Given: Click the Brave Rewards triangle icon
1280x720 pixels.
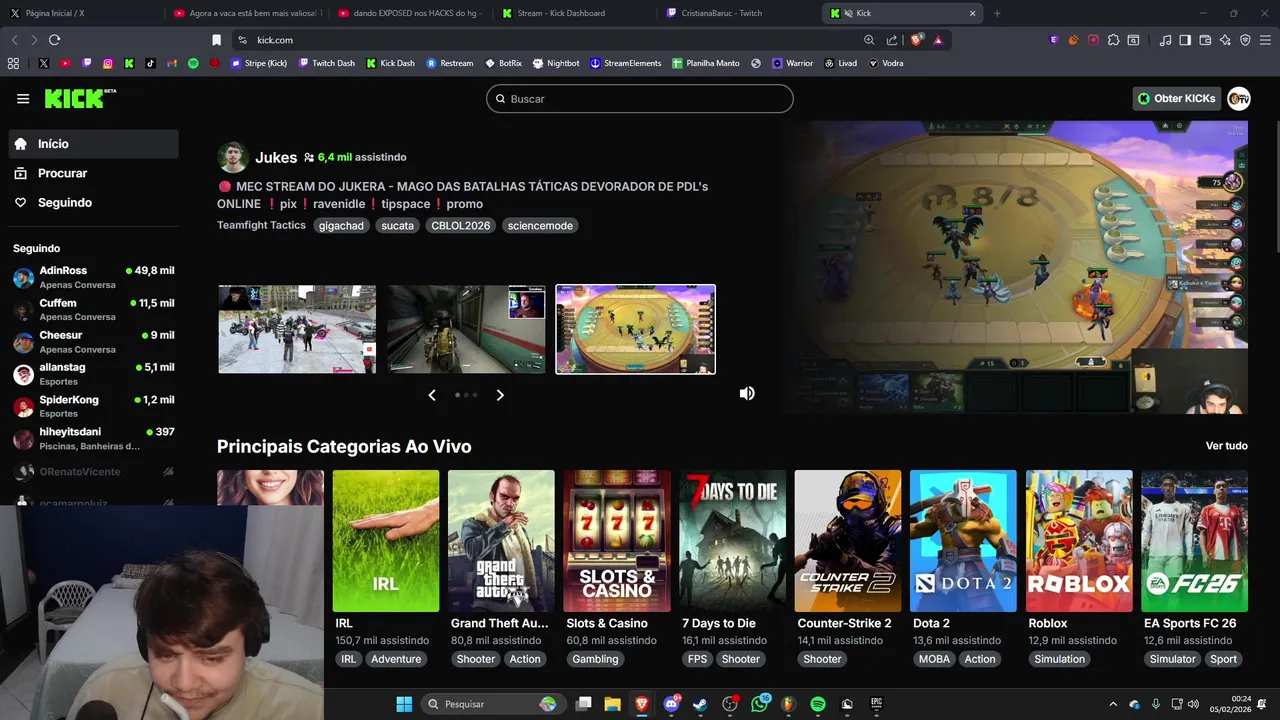Looking at the screenshot, I should [x=938, y=40].
